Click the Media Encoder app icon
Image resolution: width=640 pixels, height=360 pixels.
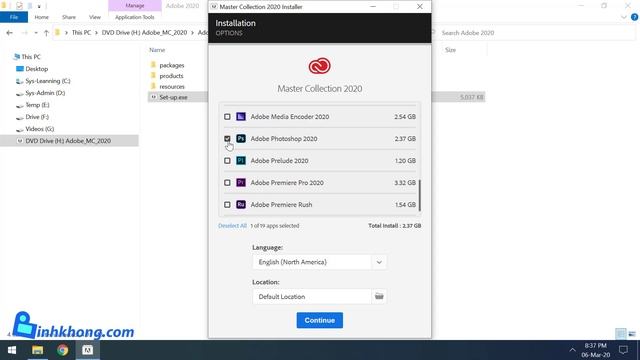coord(241,117)
